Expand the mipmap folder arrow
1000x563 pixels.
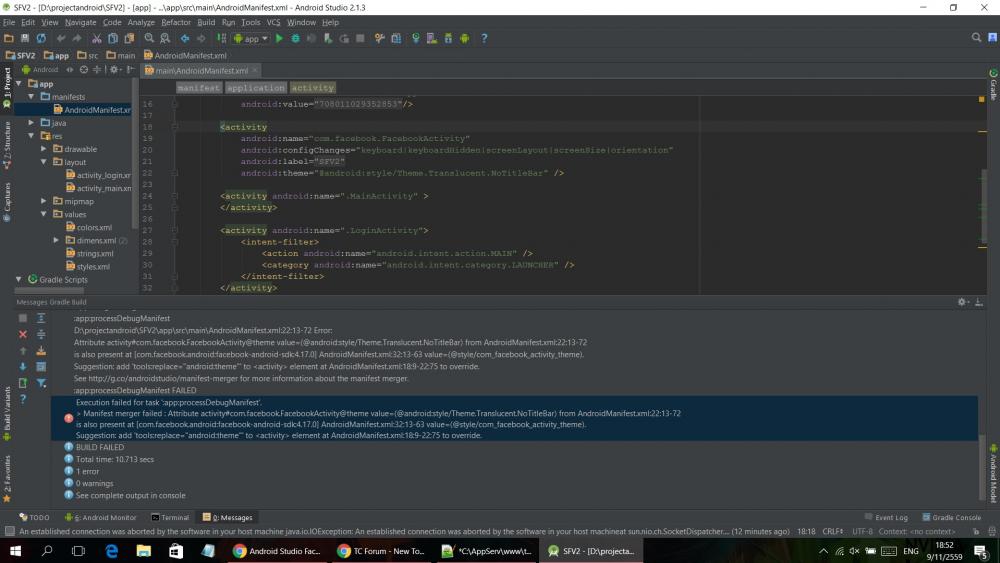[44, 201]
